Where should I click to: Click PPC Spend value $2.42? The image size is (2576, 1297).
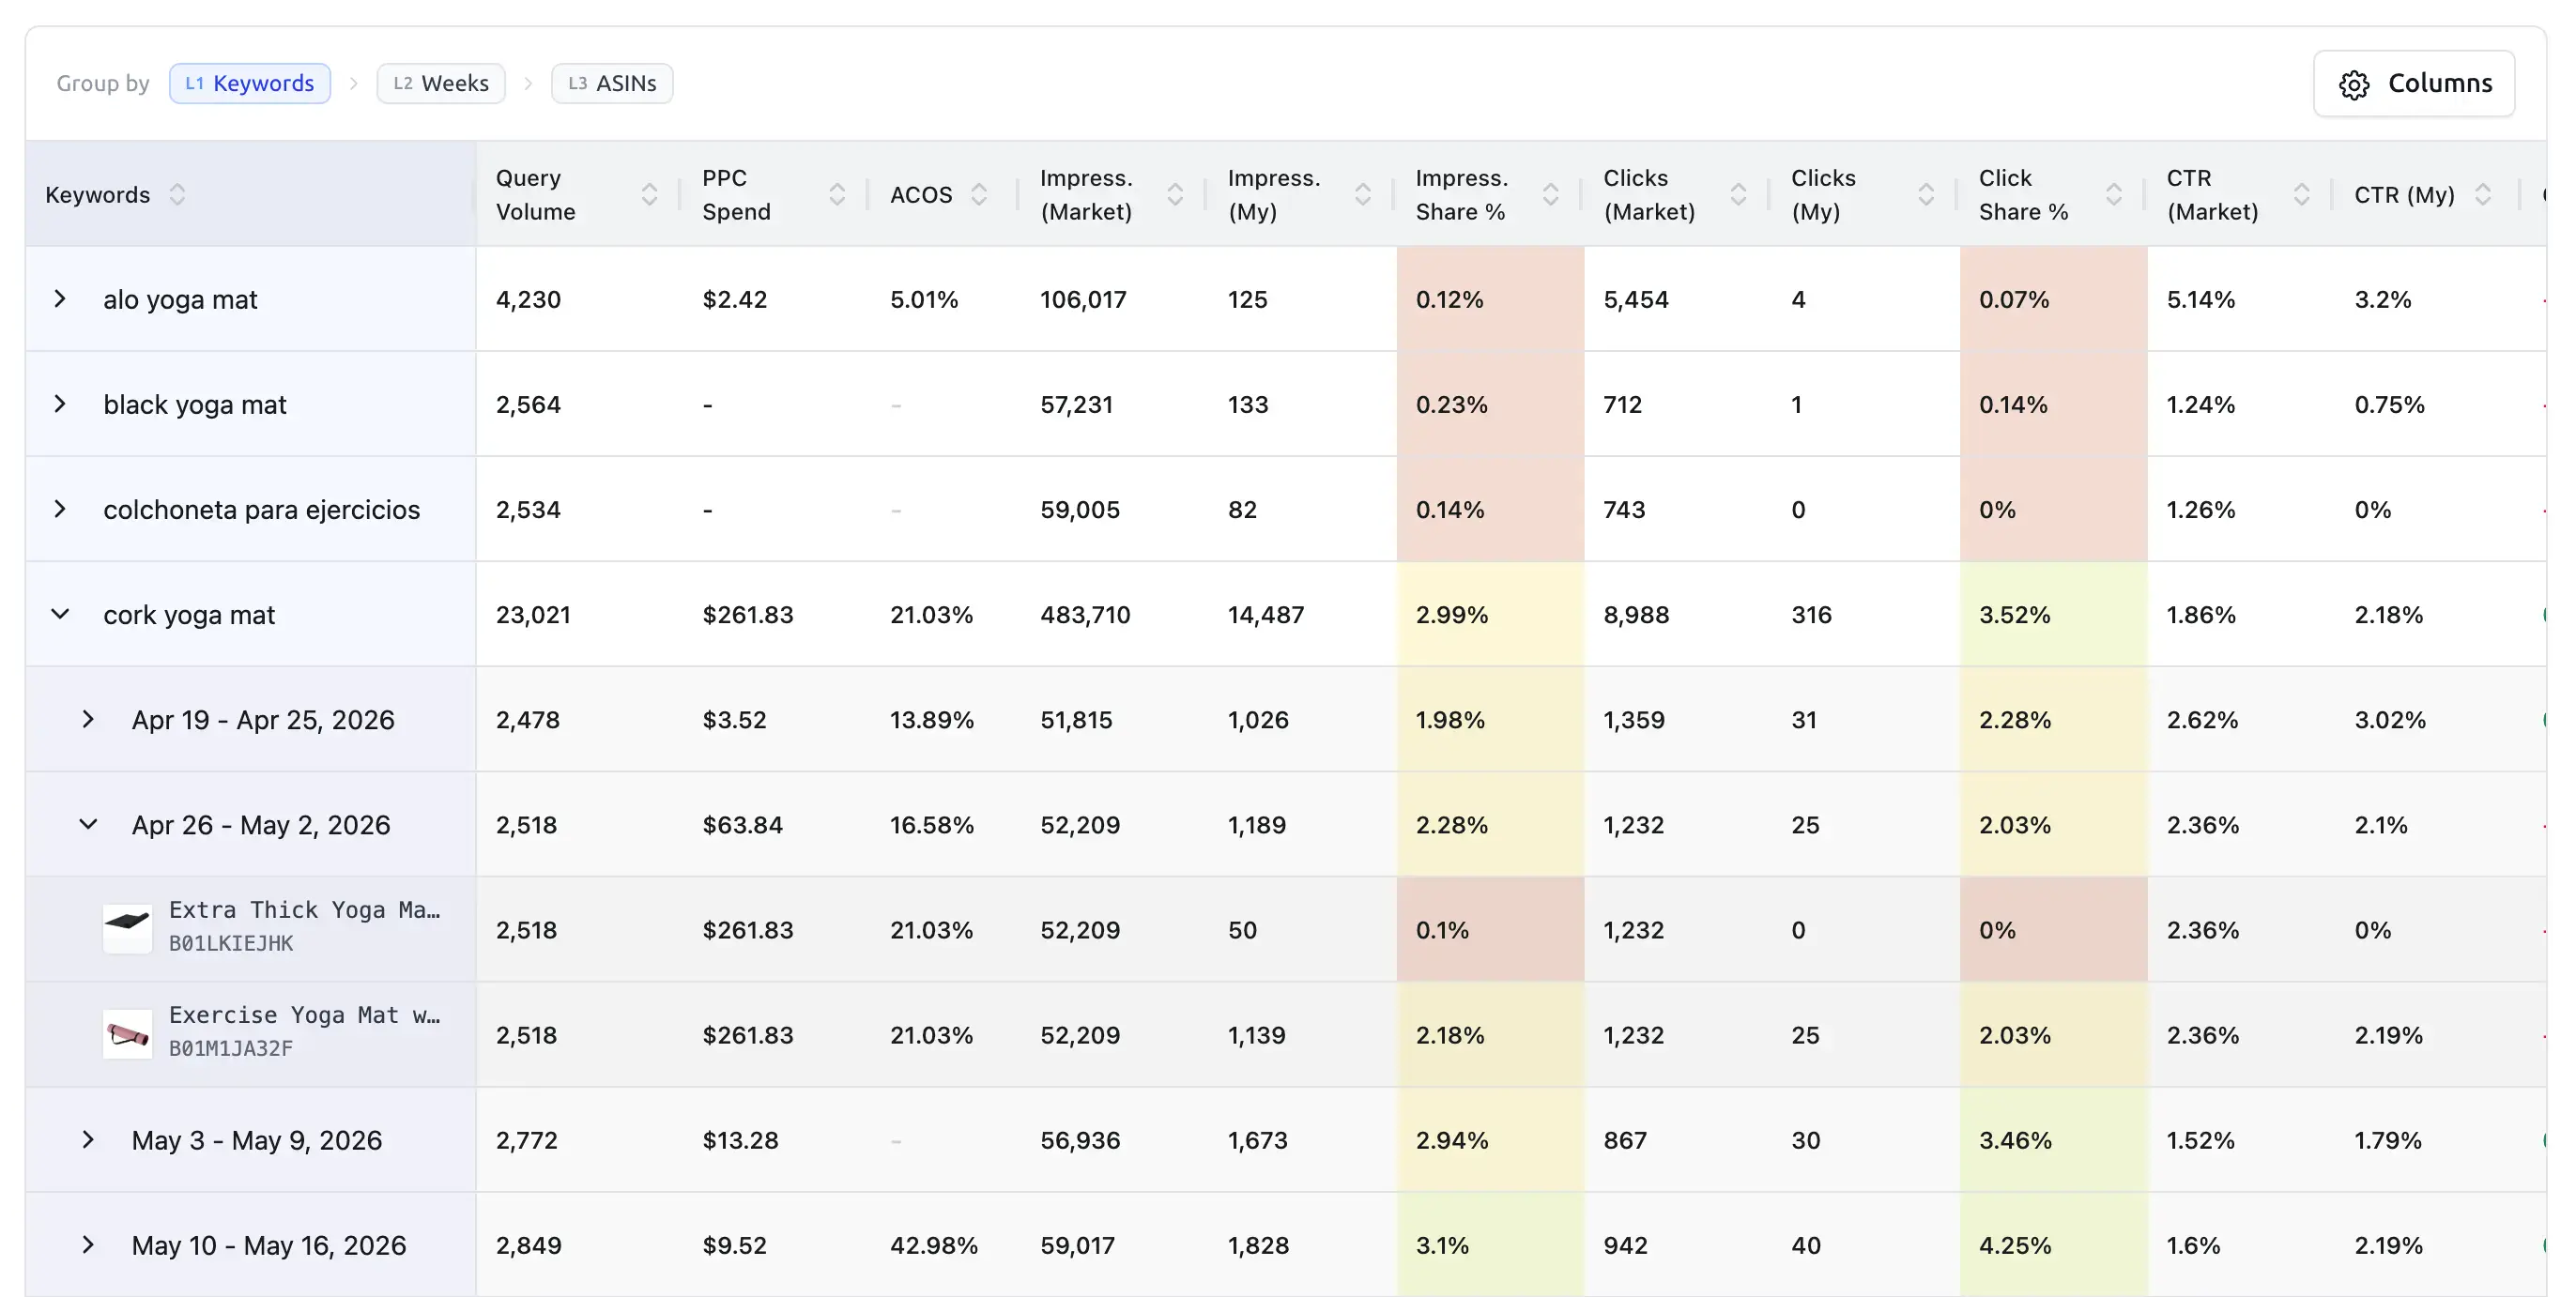click(735, 299)
